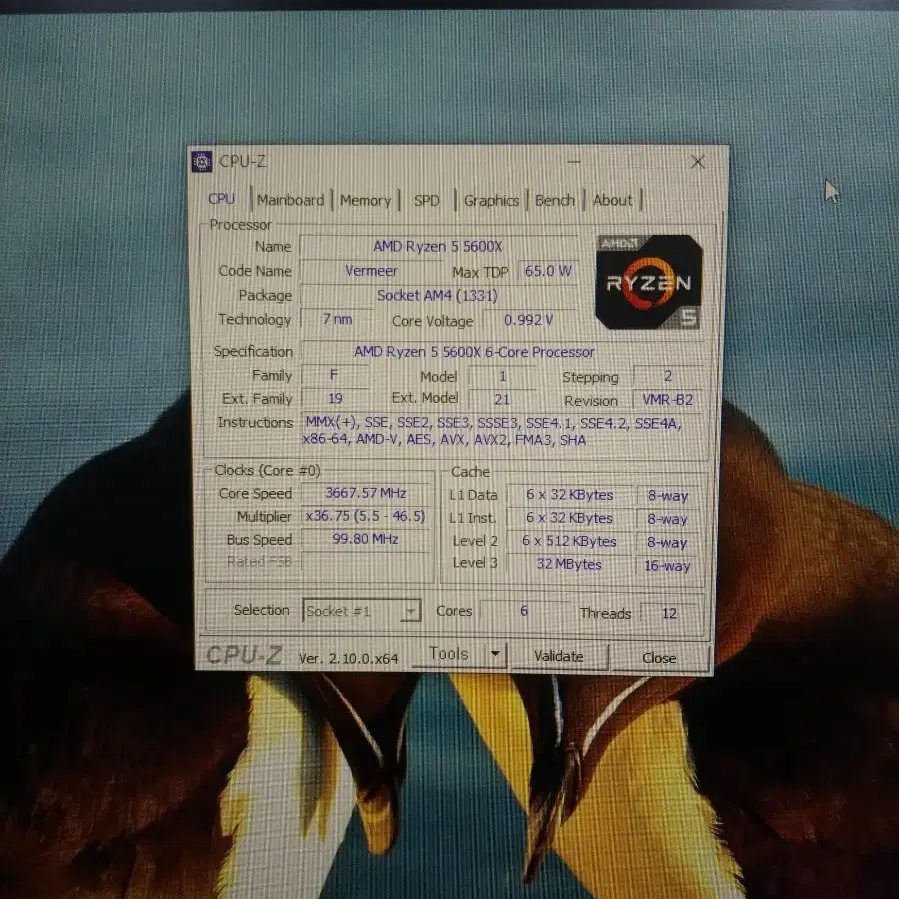Viewport: 899px width, 899px height.
Task: Open the SPD tab
Action: pos(427,201)
